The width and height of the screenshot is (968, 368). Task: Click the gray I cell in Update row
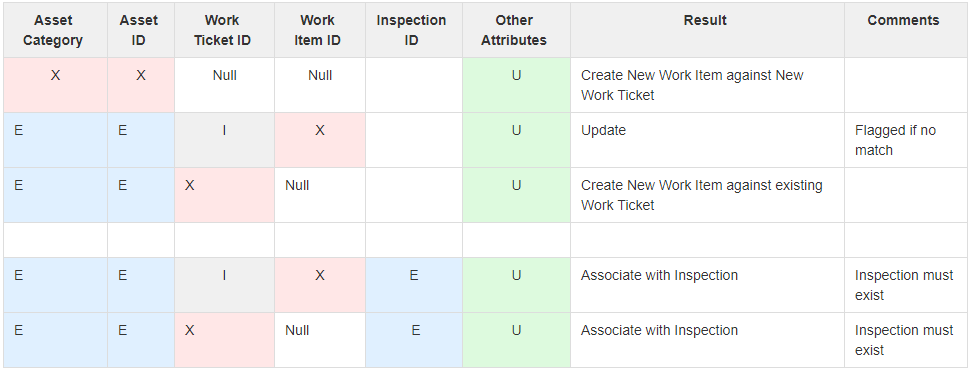coord(224,140)
